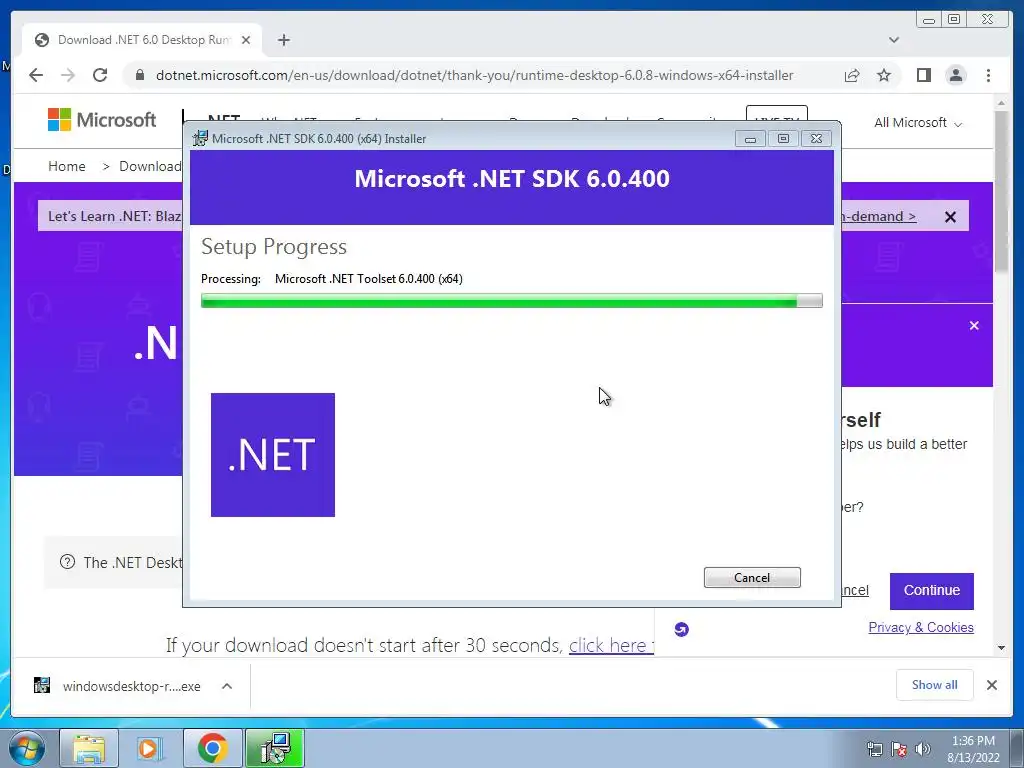Click the page vertical scrollbar
The width and height of the screenshot is (1024, 768).
tap(1001, 191)
